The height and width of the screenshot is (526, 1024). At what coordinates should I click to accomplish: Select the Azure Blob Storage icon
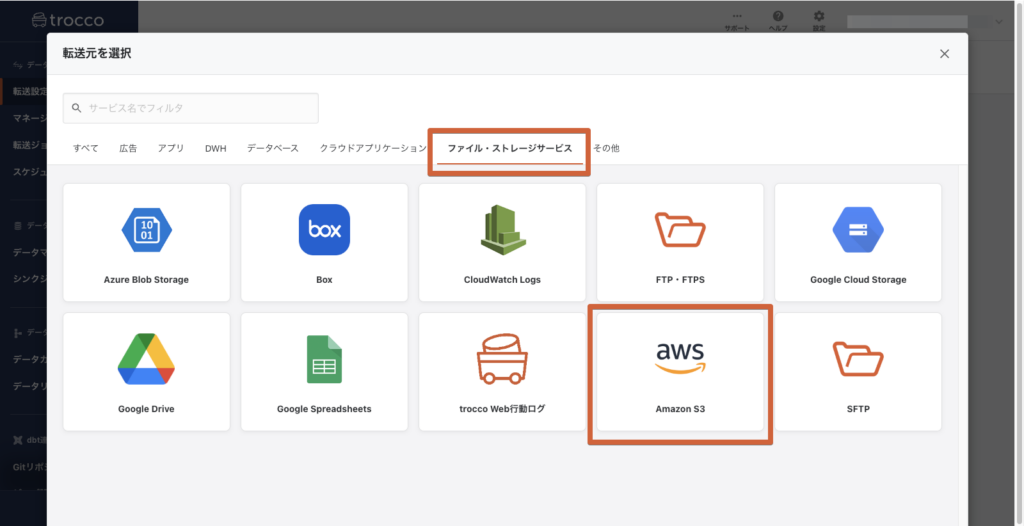(146, 230)
